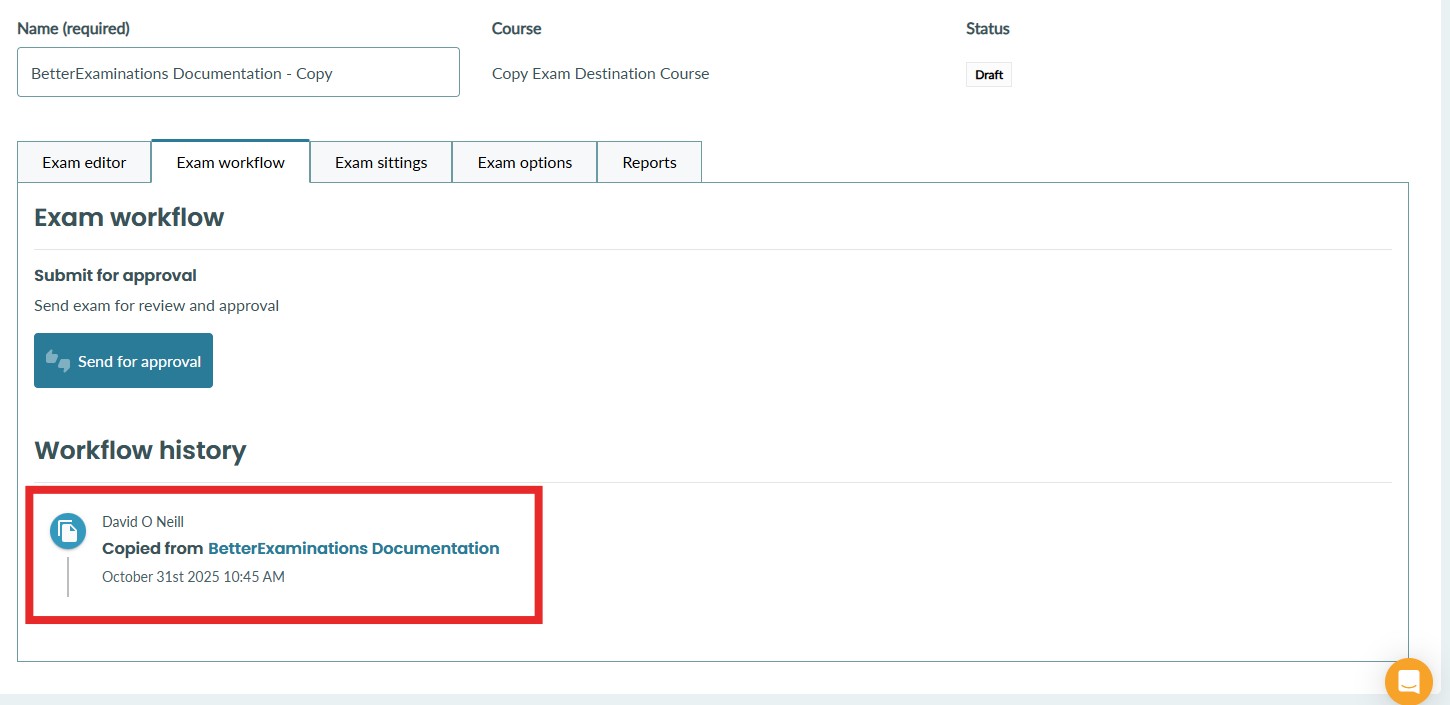Click the Workflow history heading

pos(140,451)
